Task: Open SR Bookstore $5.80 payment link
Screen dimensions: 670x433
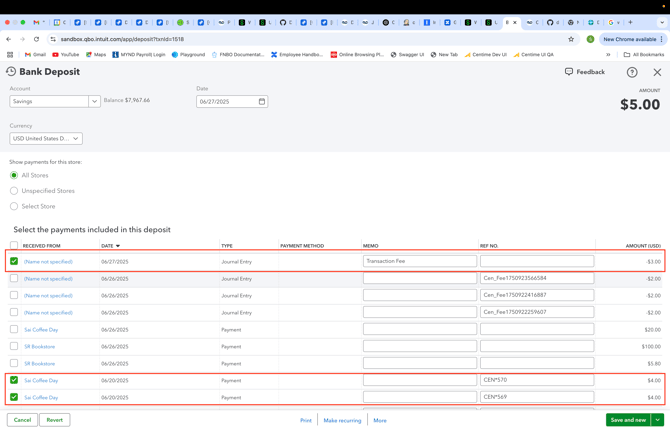Action: [40, 363]
